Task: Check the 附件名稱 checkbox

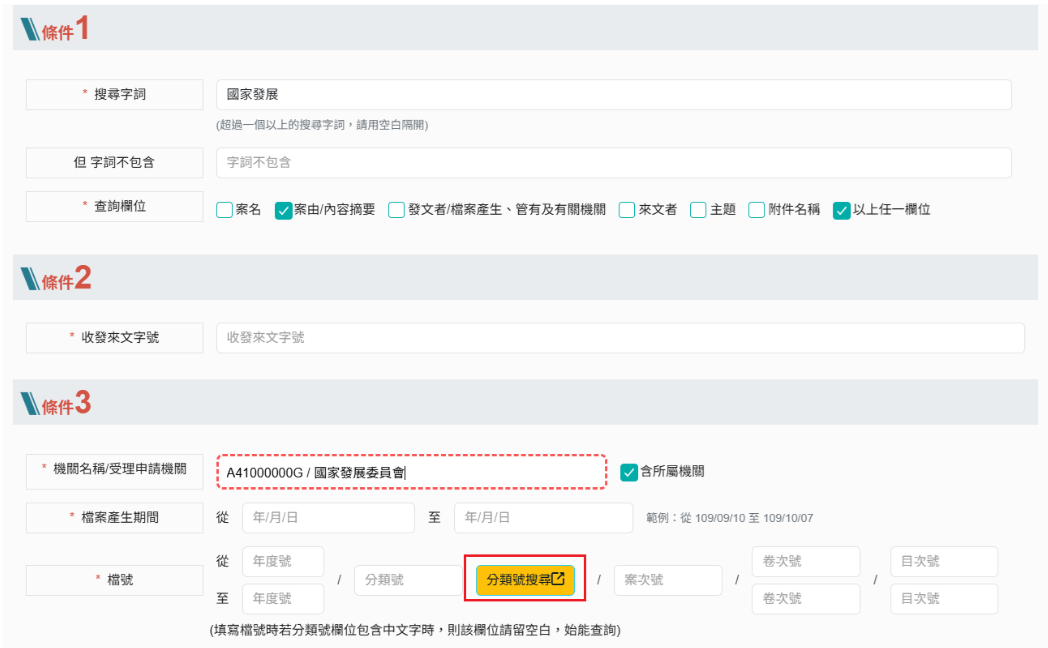Action: [x=757, y=210]
